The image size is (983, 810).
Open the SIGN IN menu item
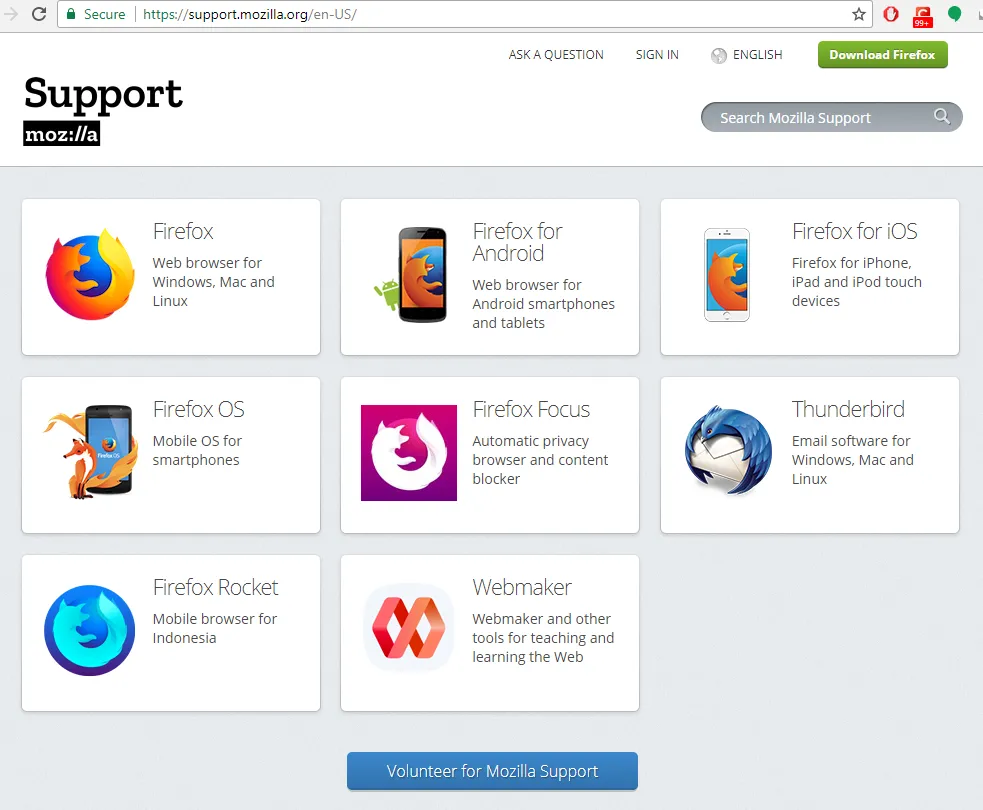pyautogui.click(x=657, y=55)
